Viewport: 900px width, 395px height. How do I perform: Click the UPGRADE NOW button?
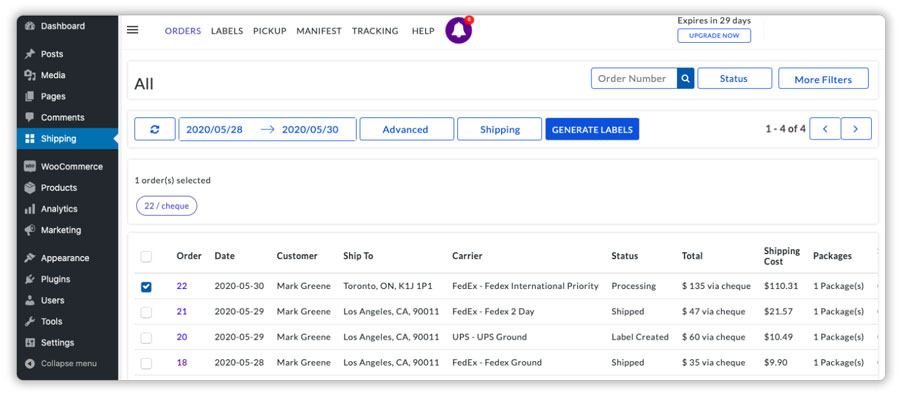pos(714,36)
